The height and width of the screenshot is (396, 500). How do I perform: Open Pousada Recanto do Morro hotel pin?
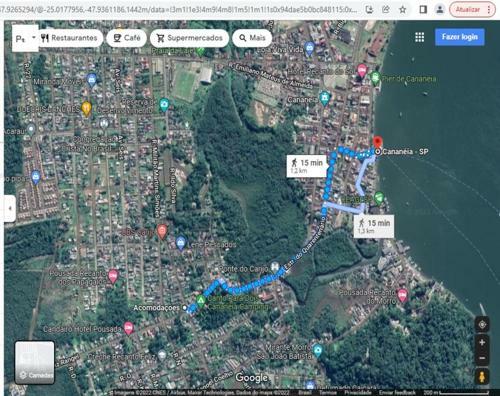[x=403, y=295]
